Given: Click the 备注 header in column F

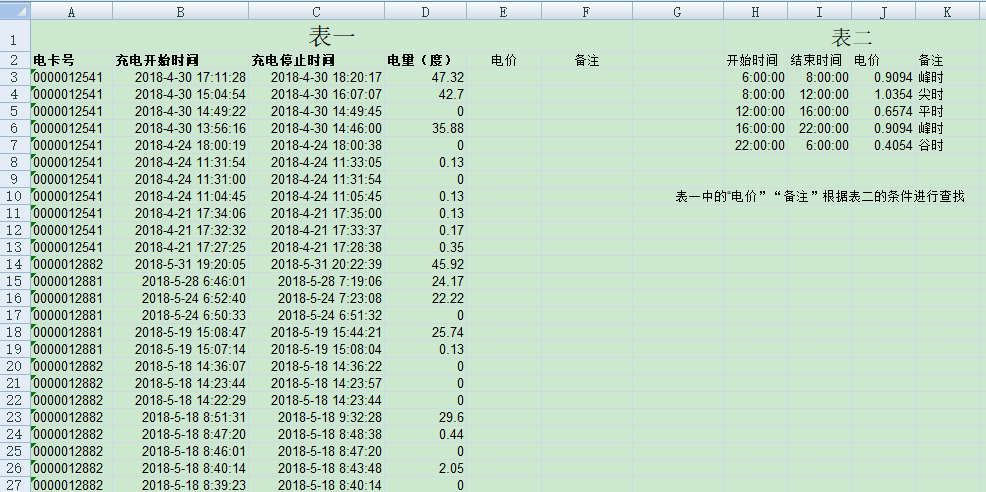Looking at the screenshot, I should (x=587, y=60).
